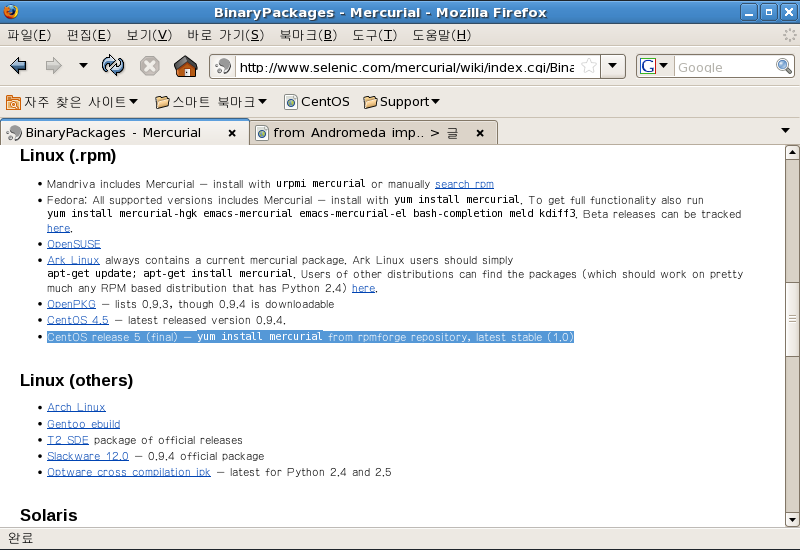Screen dimensions: 800x550
Task: Open the Google search engine selector
Action: click(655, 66)
